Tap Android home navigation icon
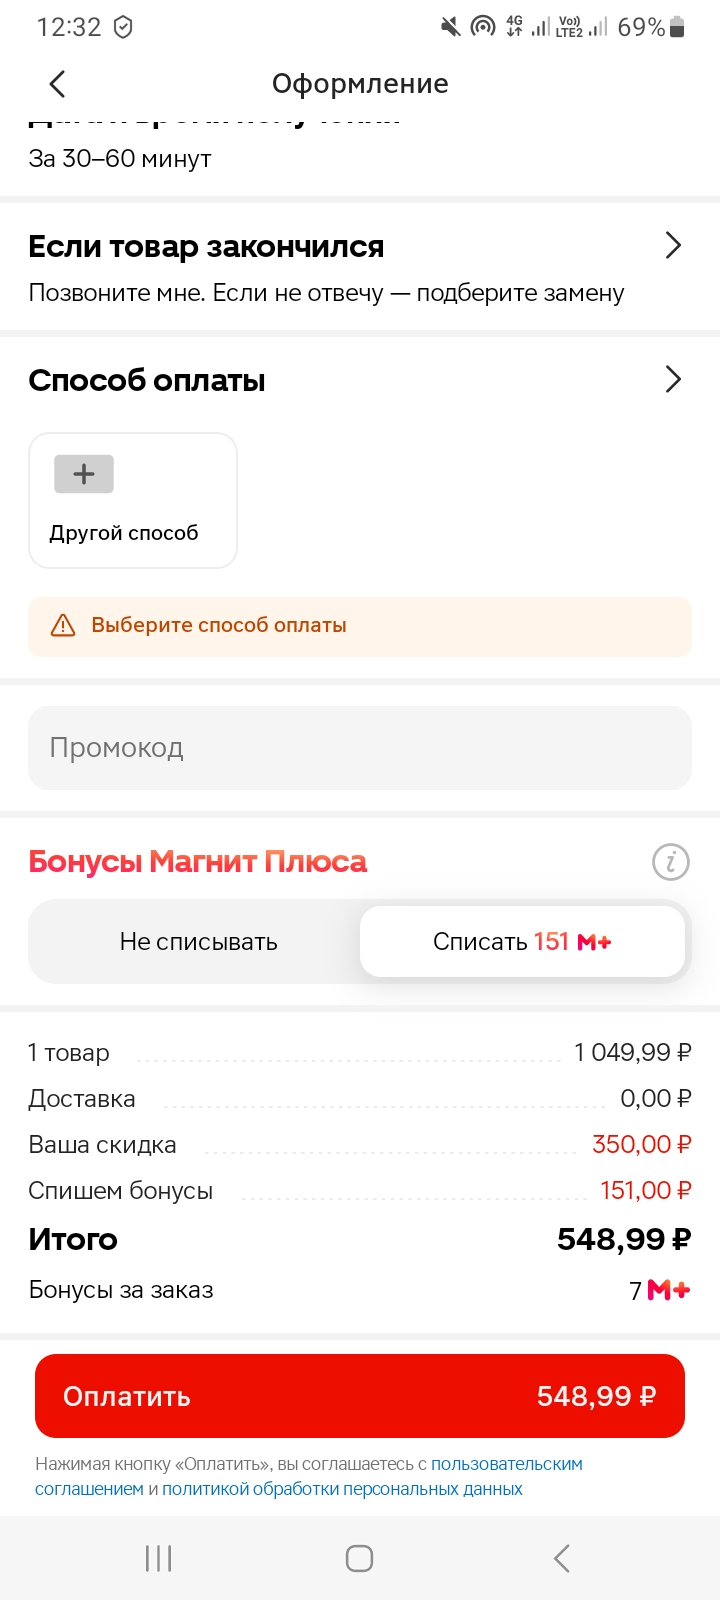 pos(359,1558)
